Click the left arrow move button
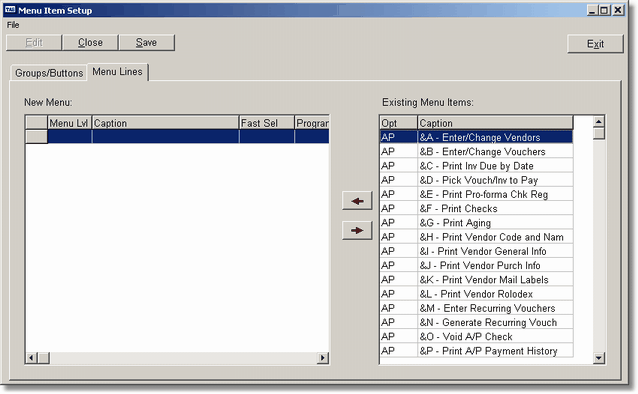638x394 pixels. 357,201
